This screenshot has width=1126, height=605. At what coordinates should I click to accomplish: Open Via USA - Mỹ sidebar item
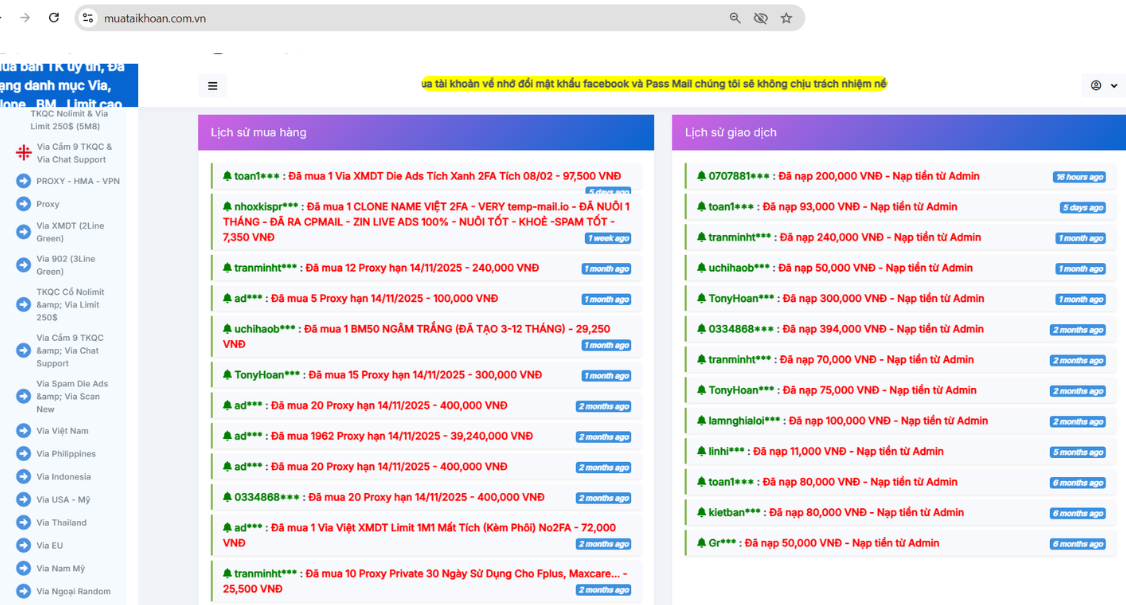(63, 500)
